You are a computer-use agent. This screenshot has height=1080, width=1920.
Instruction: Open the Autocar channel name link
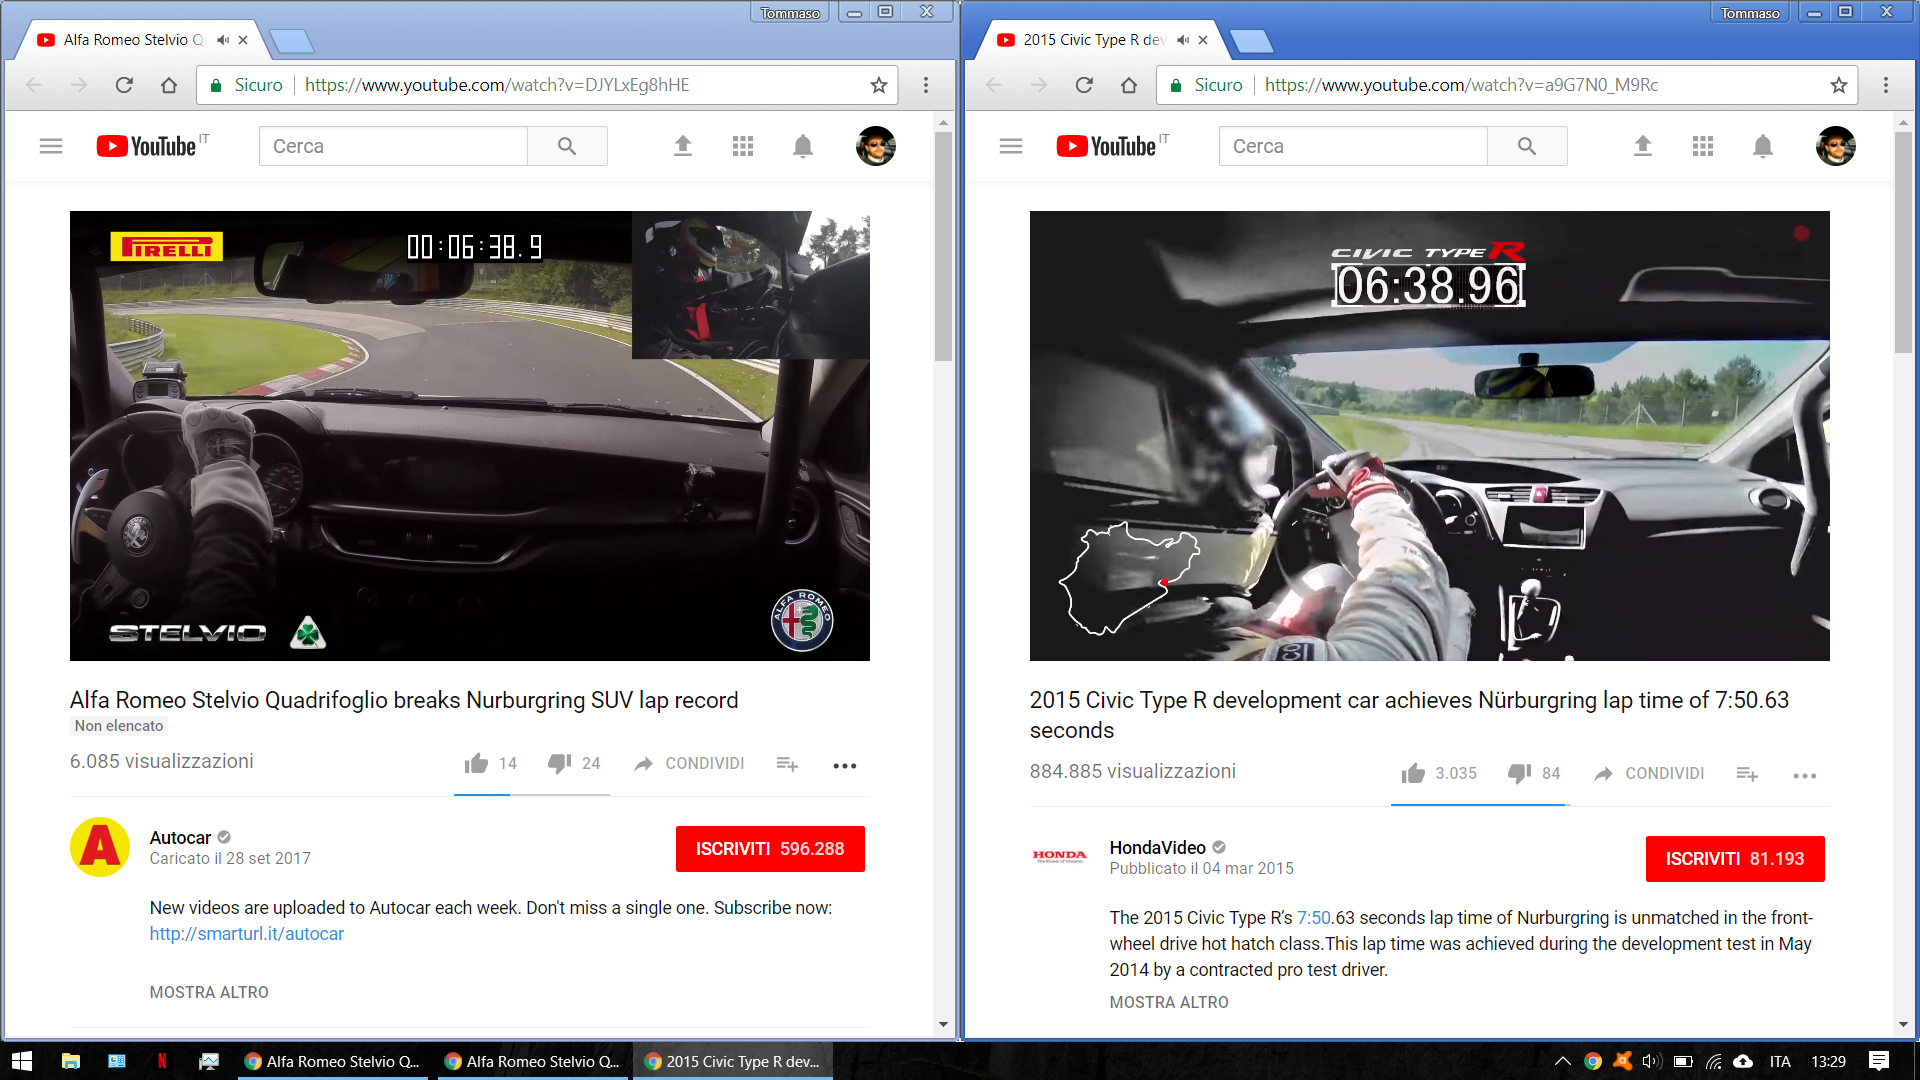[x=180, y=838]
